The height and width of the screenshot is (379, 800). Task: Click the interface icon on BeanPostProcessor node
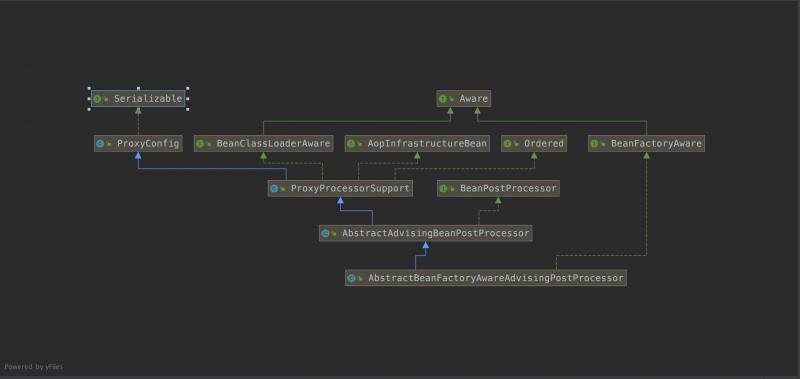(443, 189)
